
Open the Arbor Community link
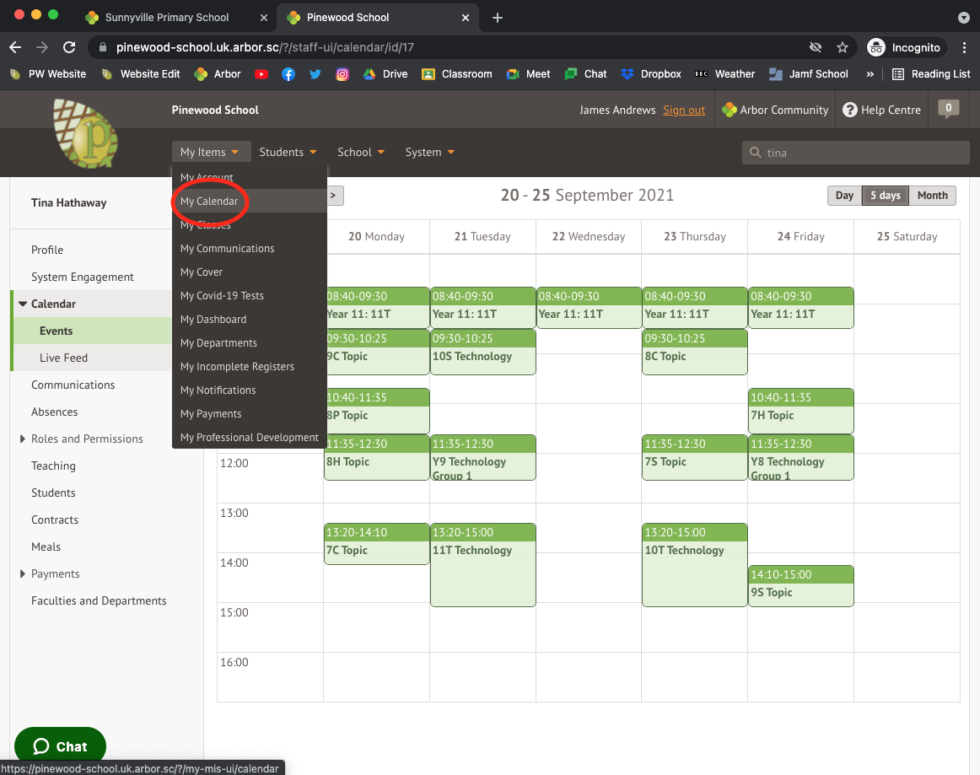(x=775, y=110)
